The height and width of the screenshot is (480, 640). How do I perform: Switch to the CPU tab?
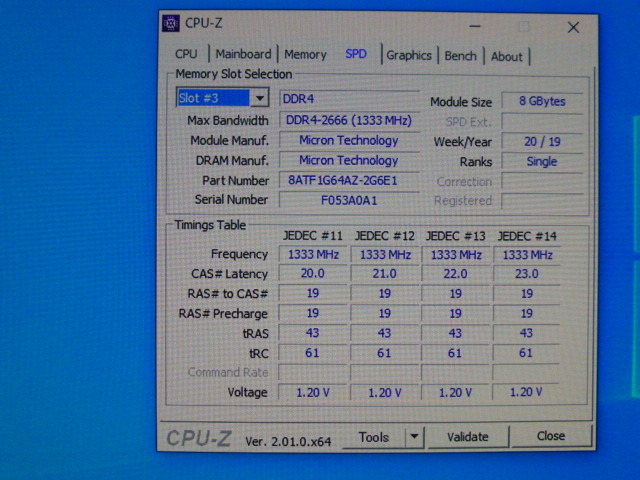(186, 54)
